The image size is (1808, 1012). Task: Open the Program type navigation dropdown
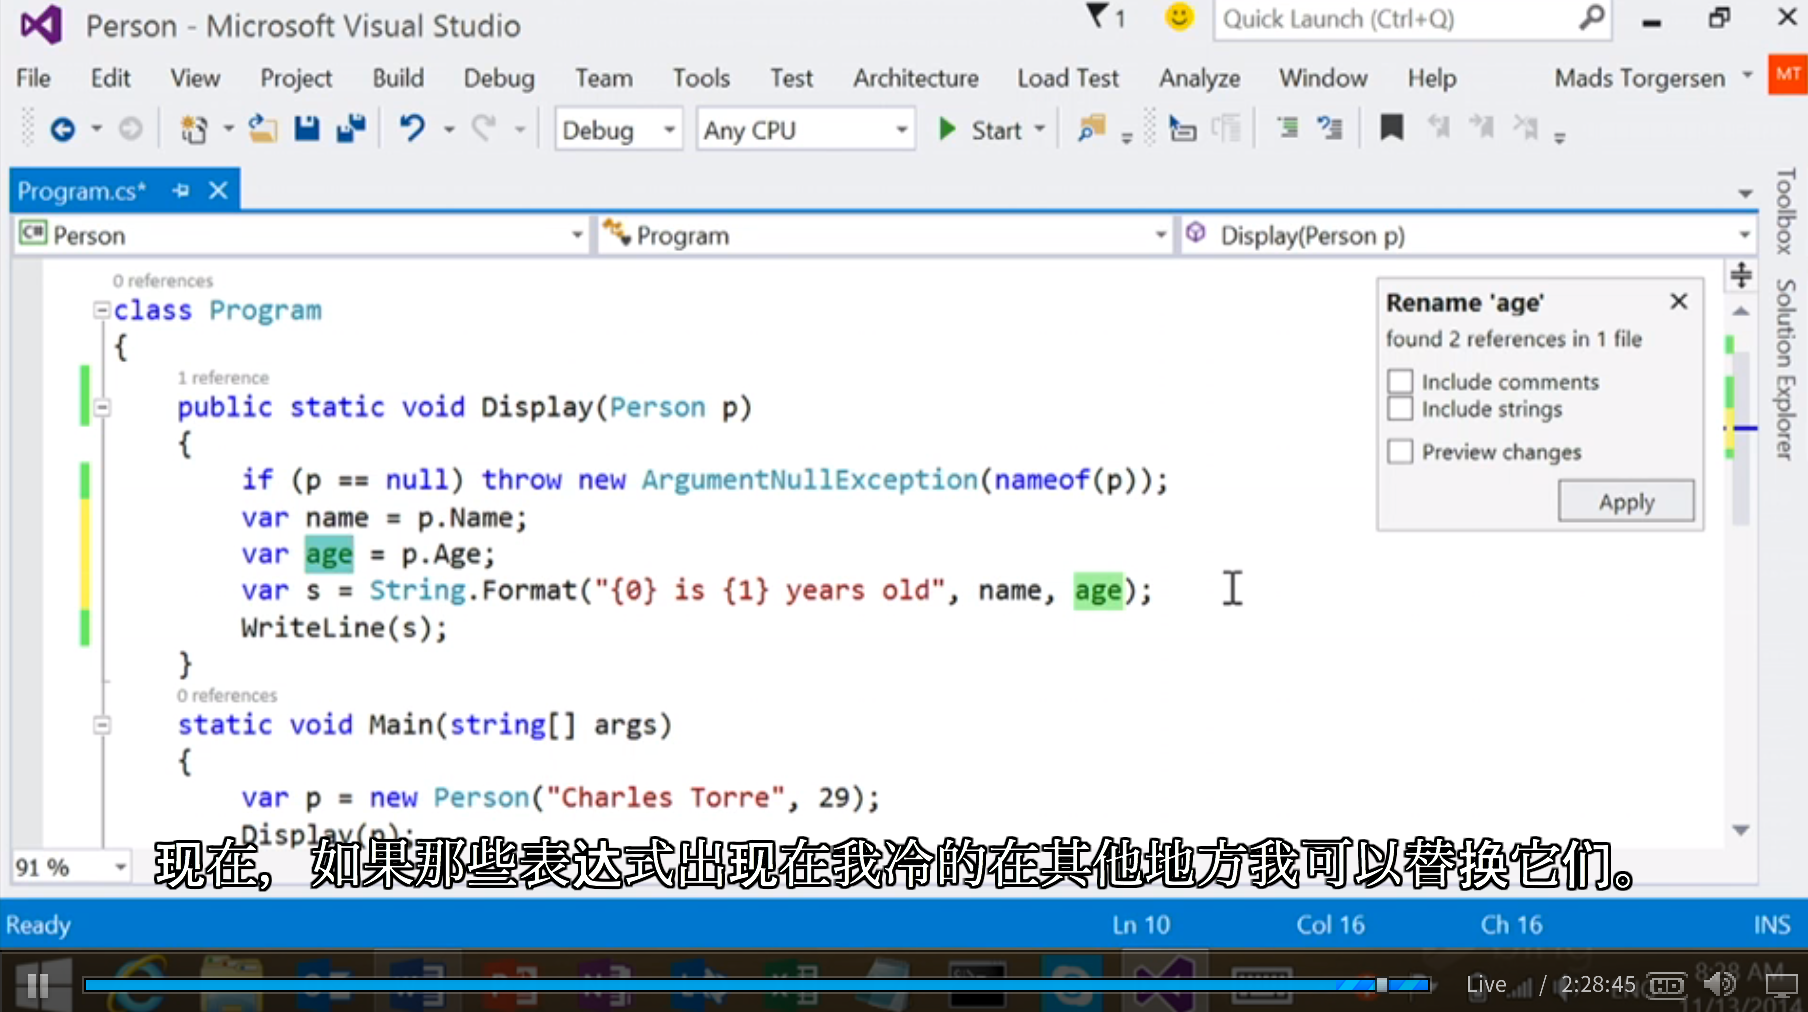point(884,235)
